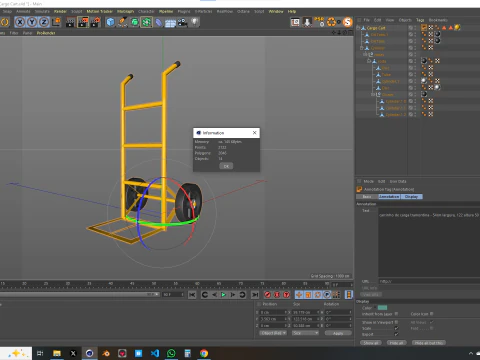Toggle Position keyframe recording
The image size is (480, 360).
click(299, 295)
